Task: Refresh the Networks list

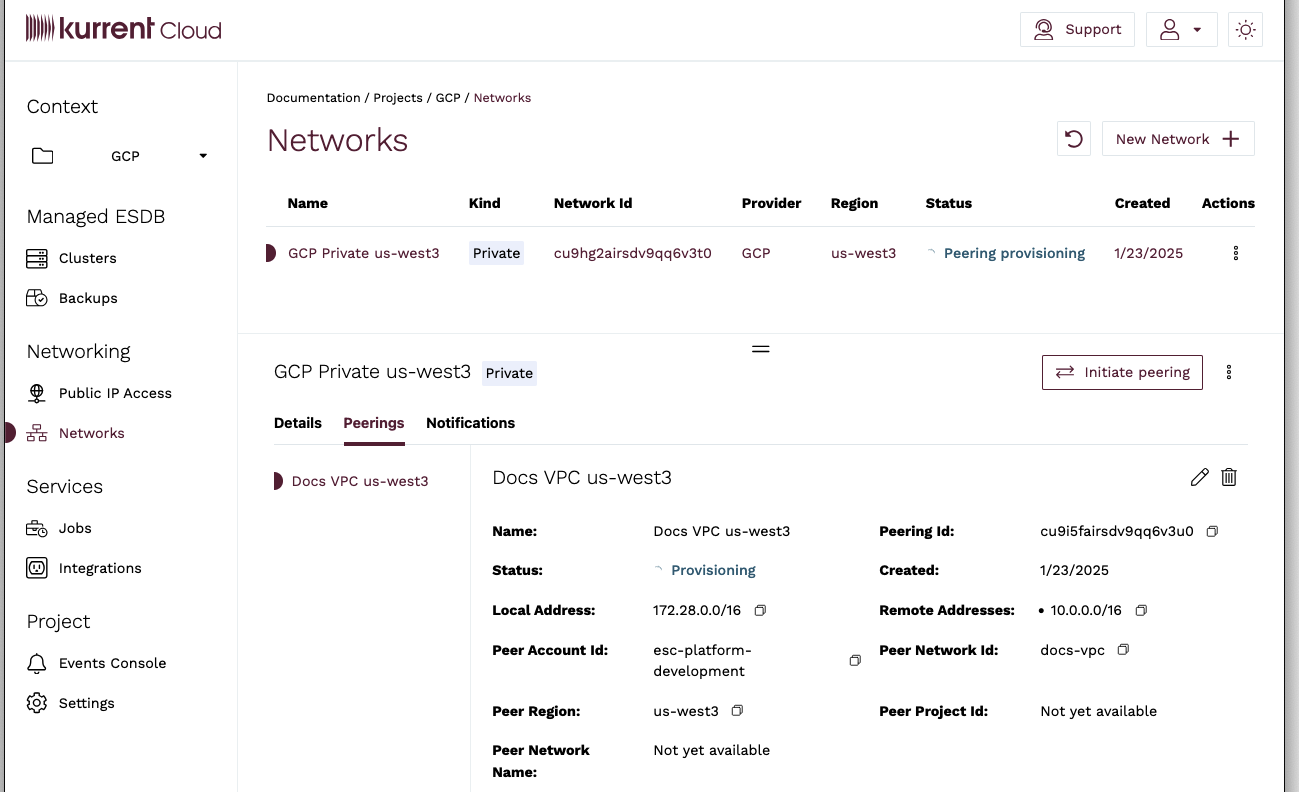Action: 1073,138
